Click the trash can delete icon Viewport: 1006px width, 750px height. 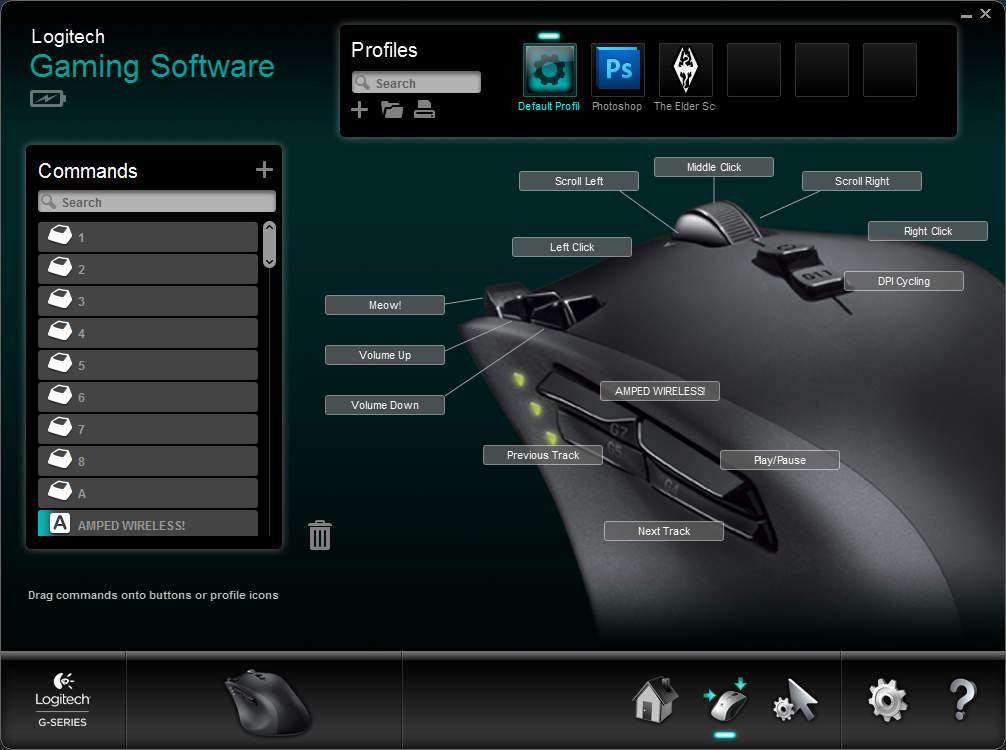point(320,535)
